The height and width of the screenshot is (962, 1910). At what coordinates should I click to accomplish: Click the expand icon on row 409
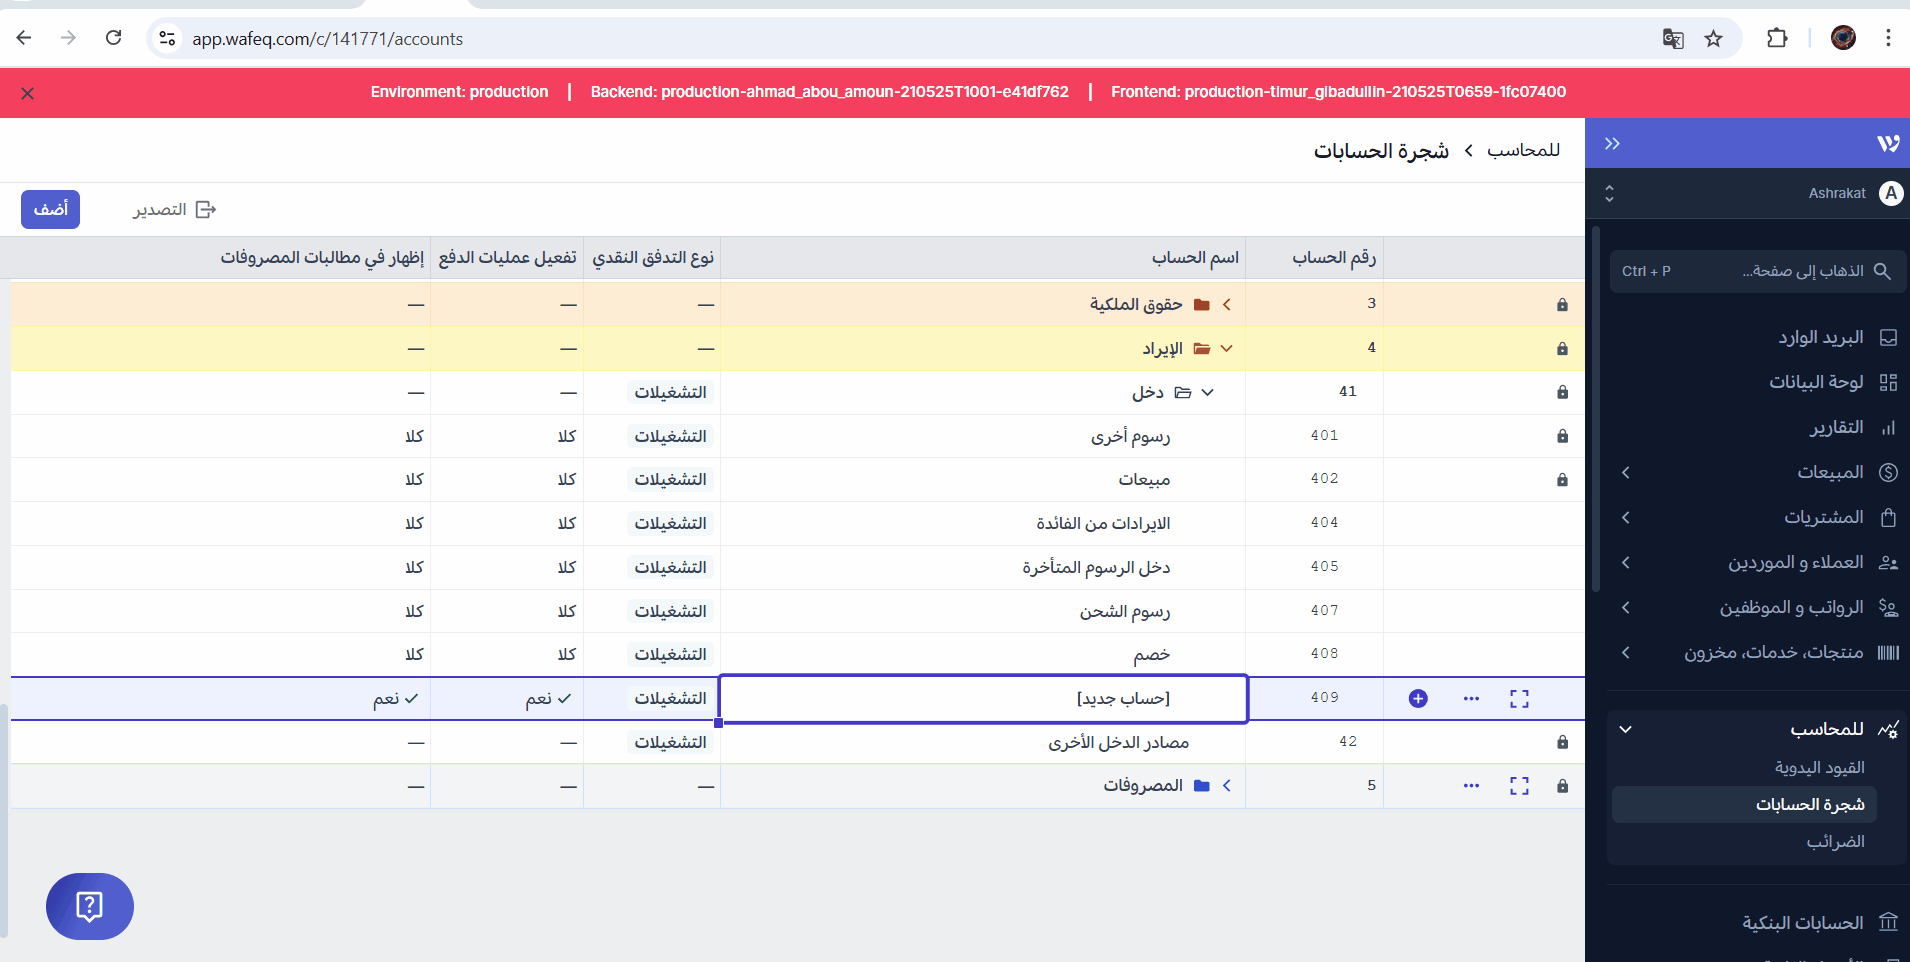pyautogui.click(x=1519, y=699)
